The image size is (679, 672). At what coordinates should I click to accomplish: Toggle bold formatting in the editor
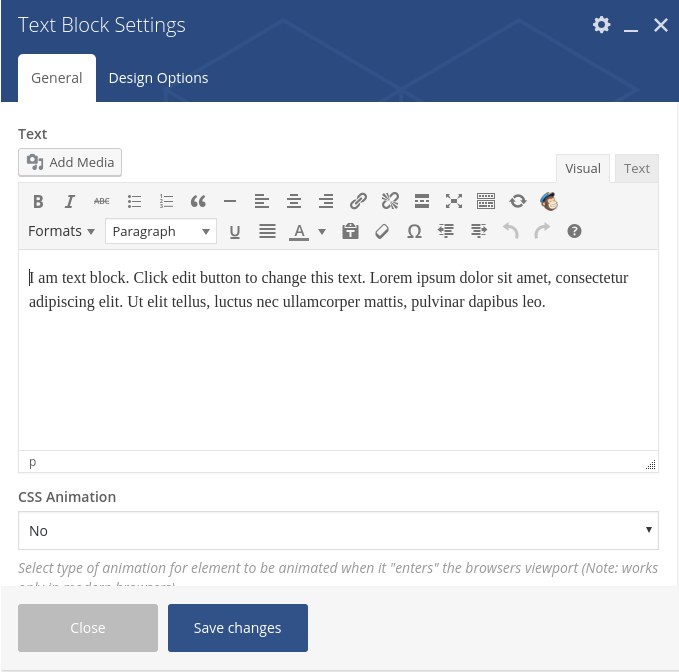tap(38, 201)
